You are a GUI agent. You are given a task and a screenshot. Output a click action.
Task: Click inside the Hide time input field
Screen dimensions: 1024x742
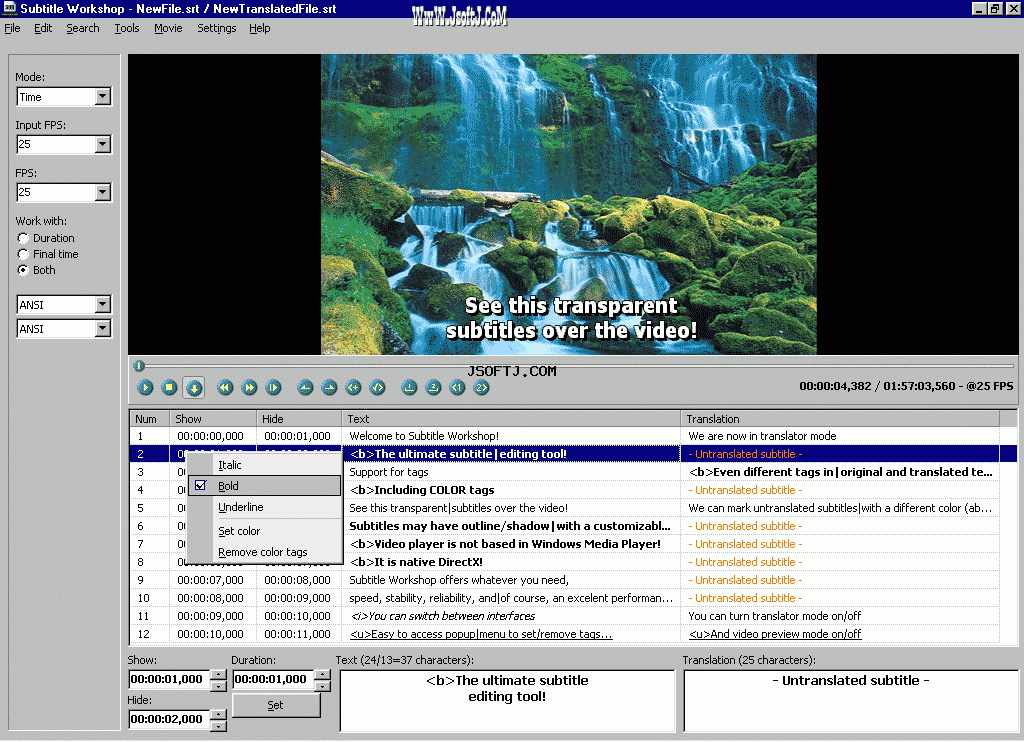pos(169,720)
